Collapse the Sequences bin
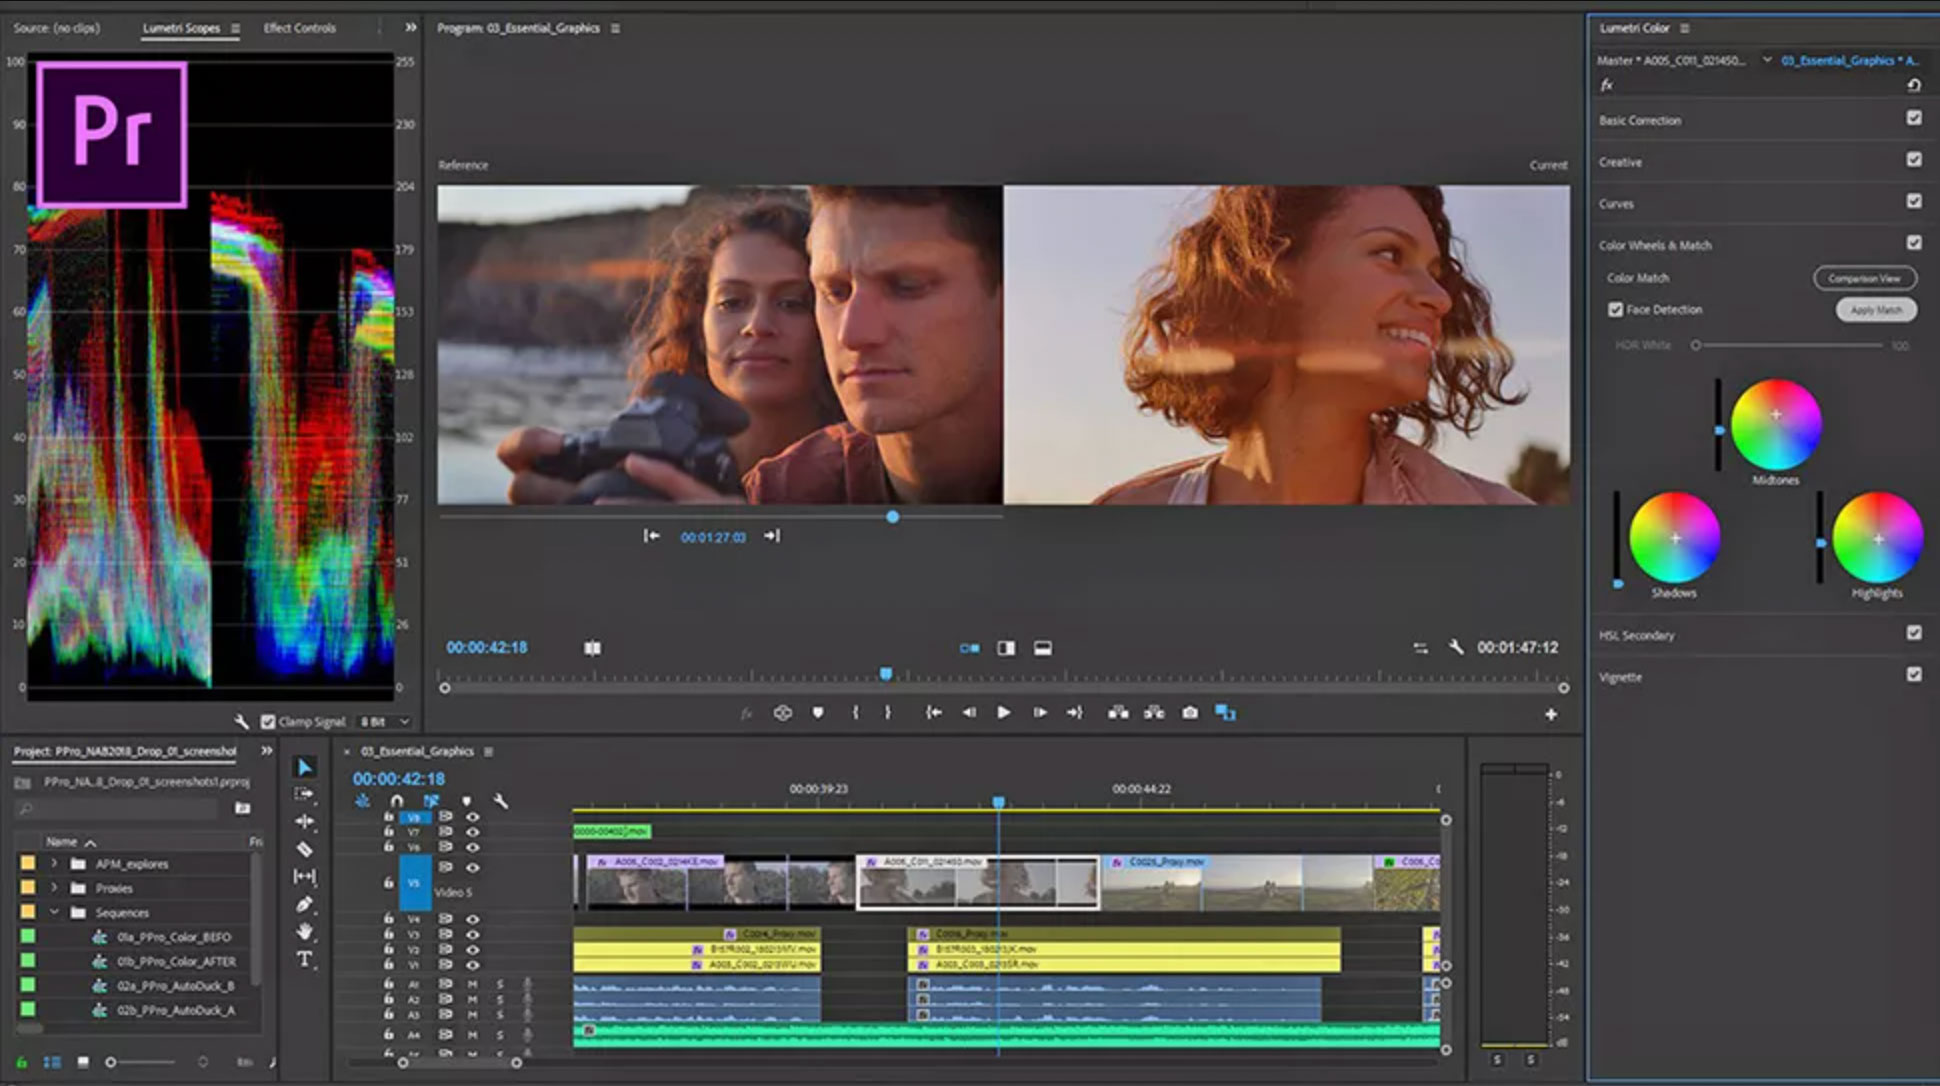 54,912
